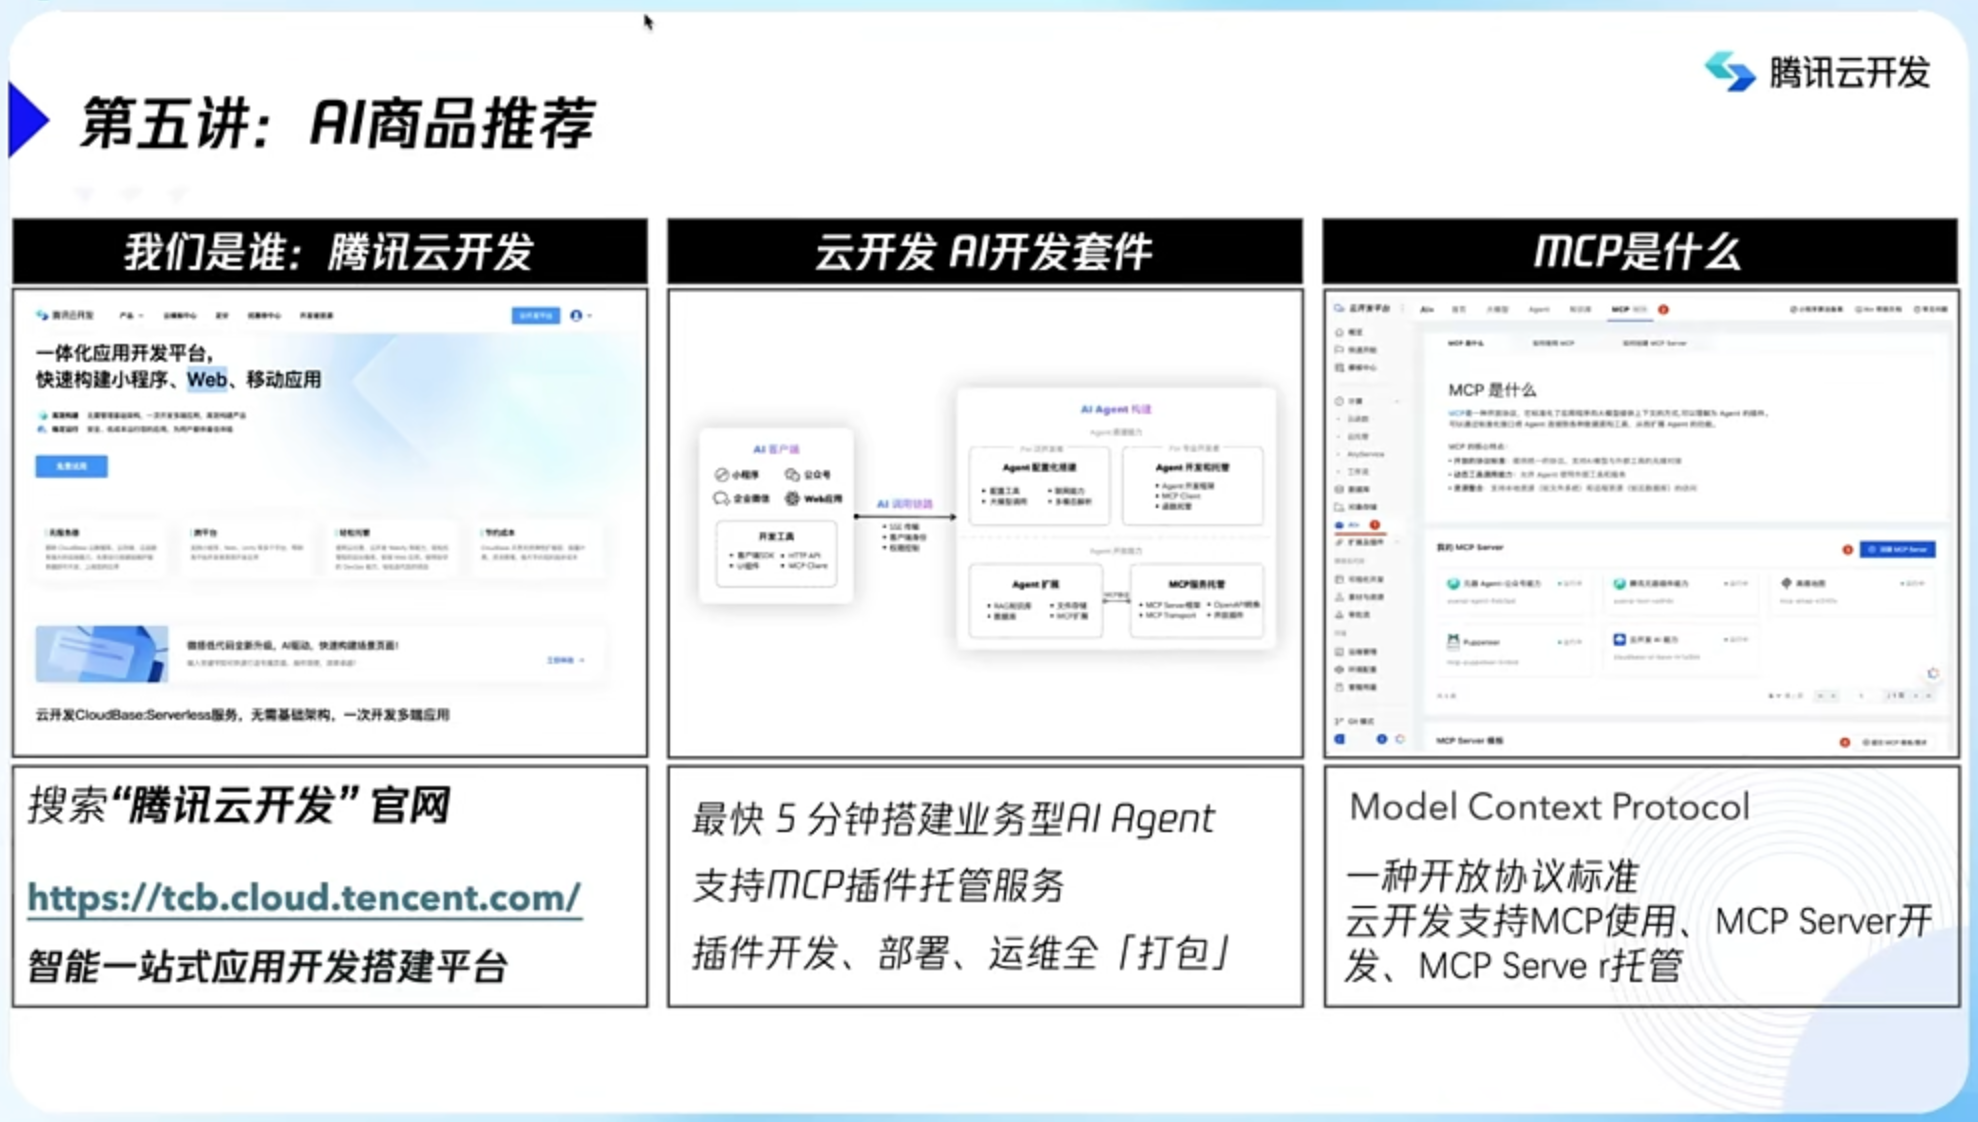This screenshot has height=1122, width=1978.
Task: Click the 云开发 AI 能力 card icon
Action: 1619,640
